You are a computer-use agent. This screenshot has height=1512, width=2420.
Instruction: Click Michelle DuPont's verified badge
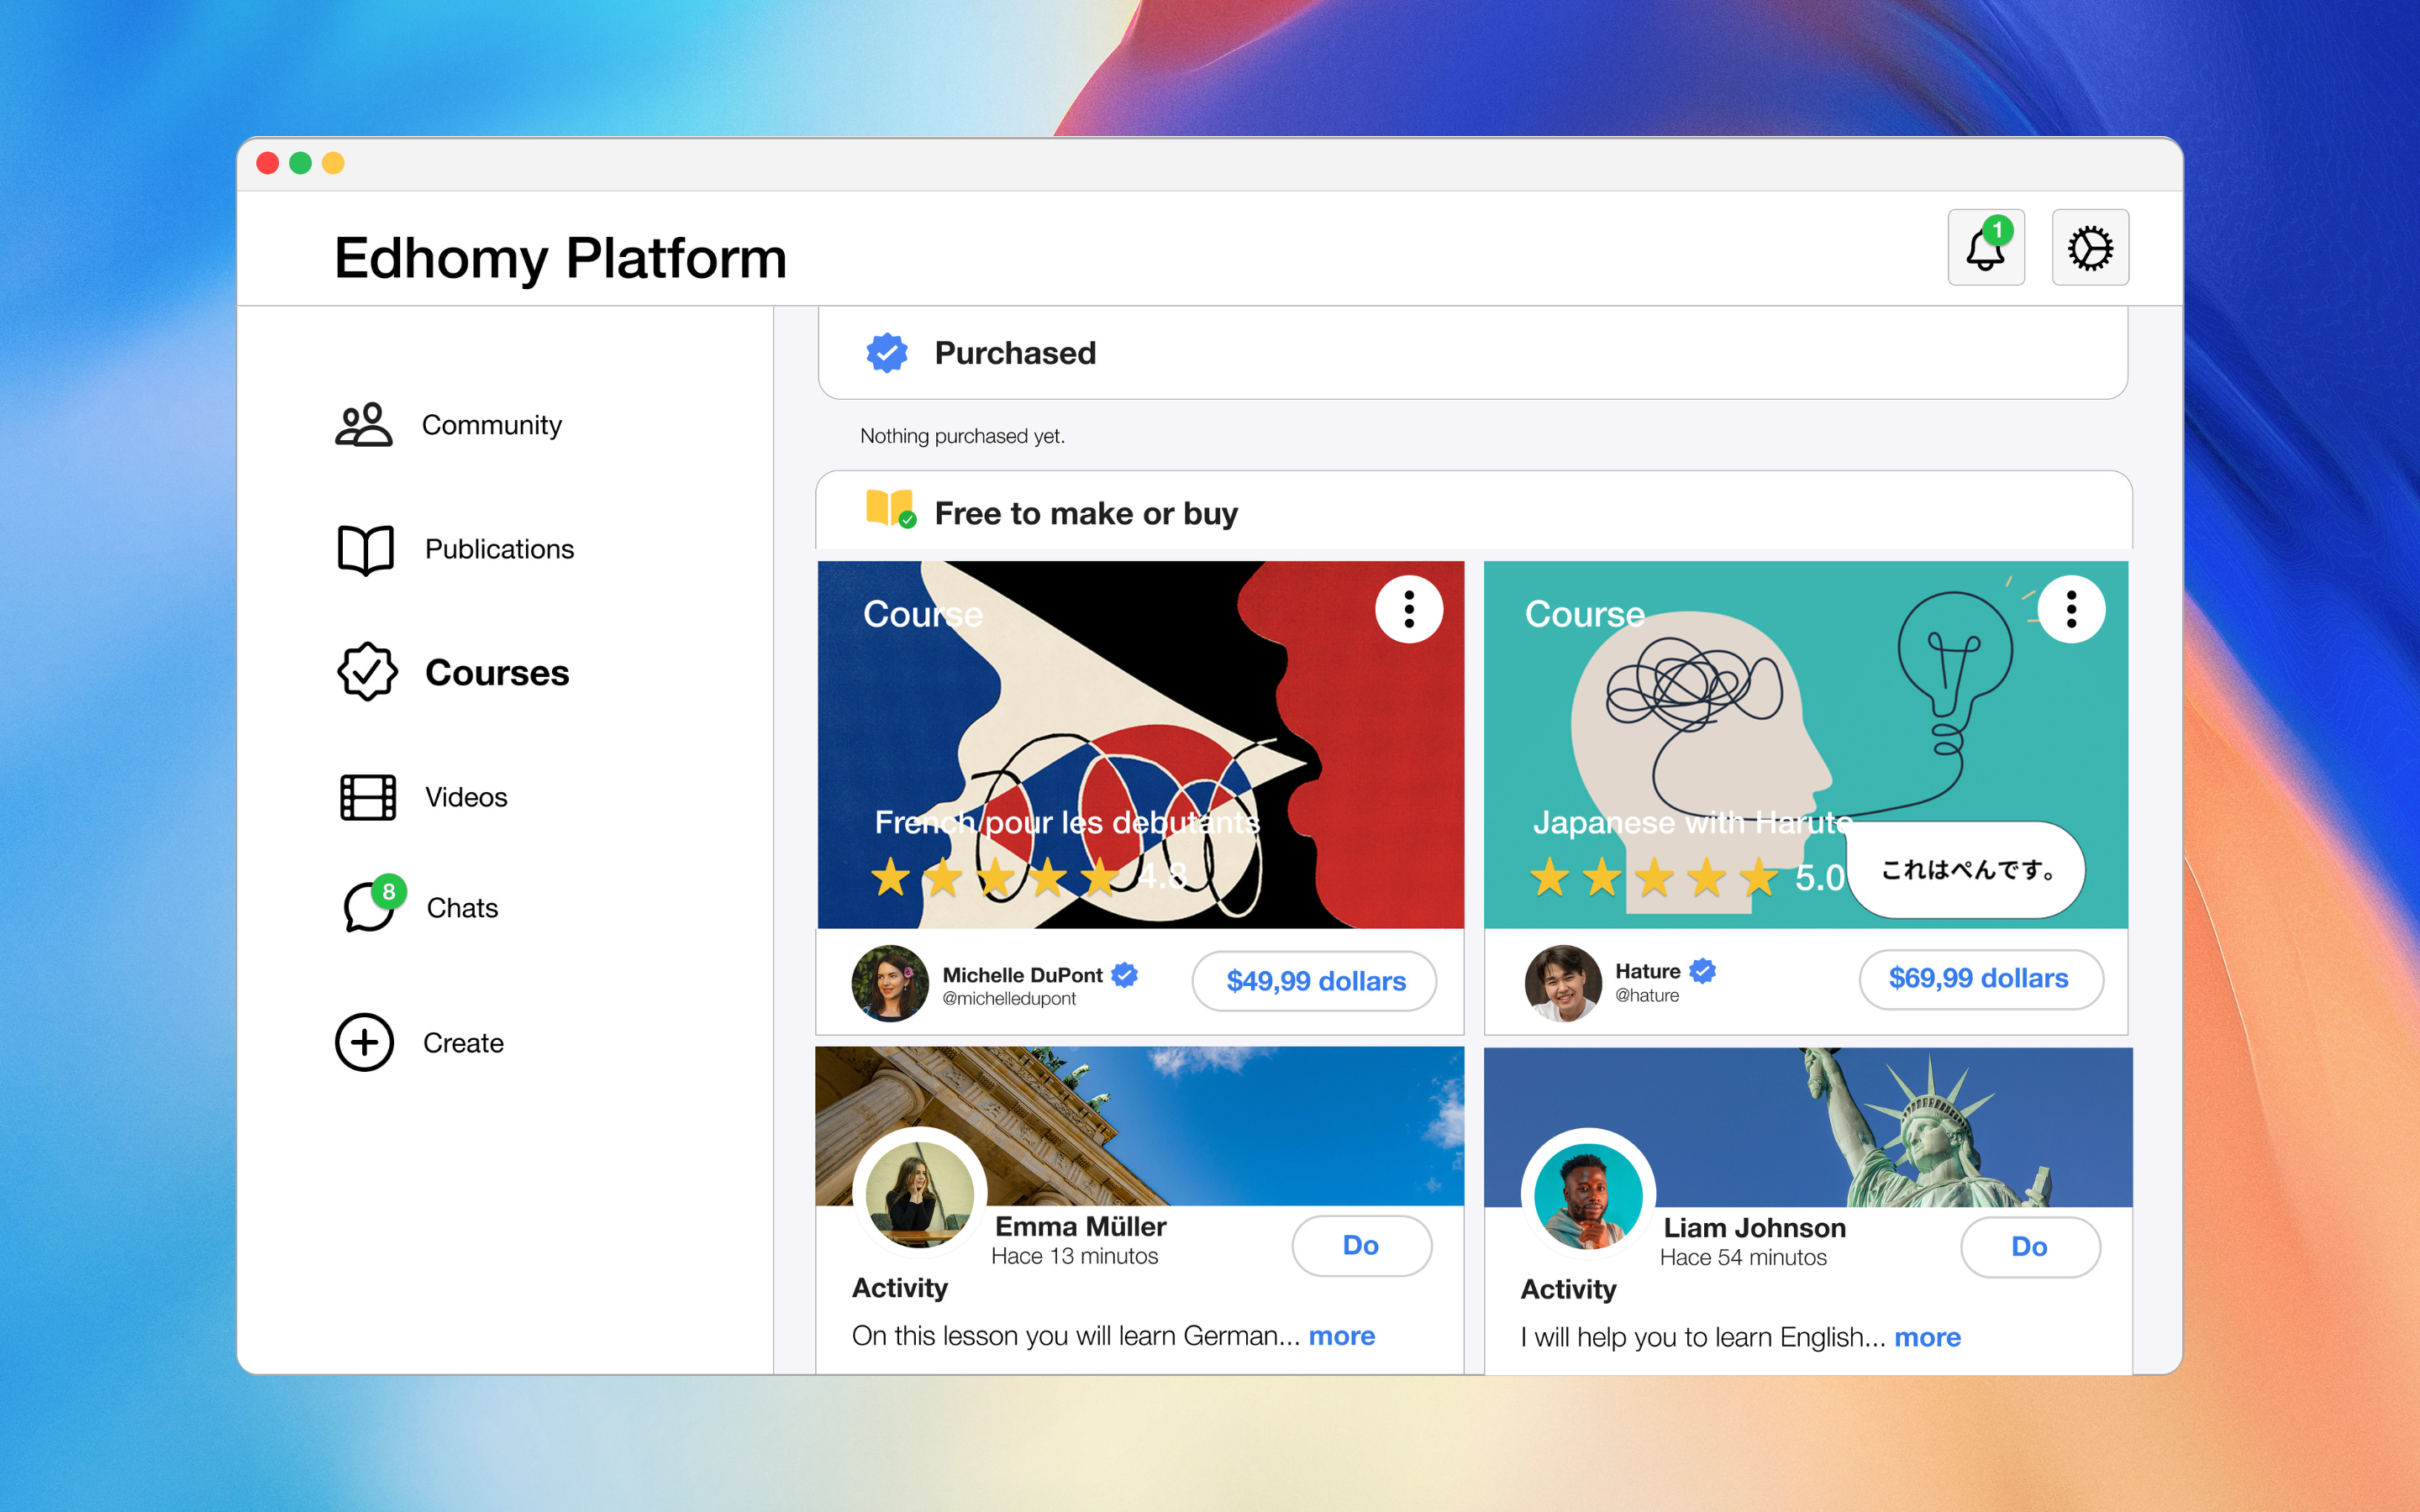pos(1125,974)
